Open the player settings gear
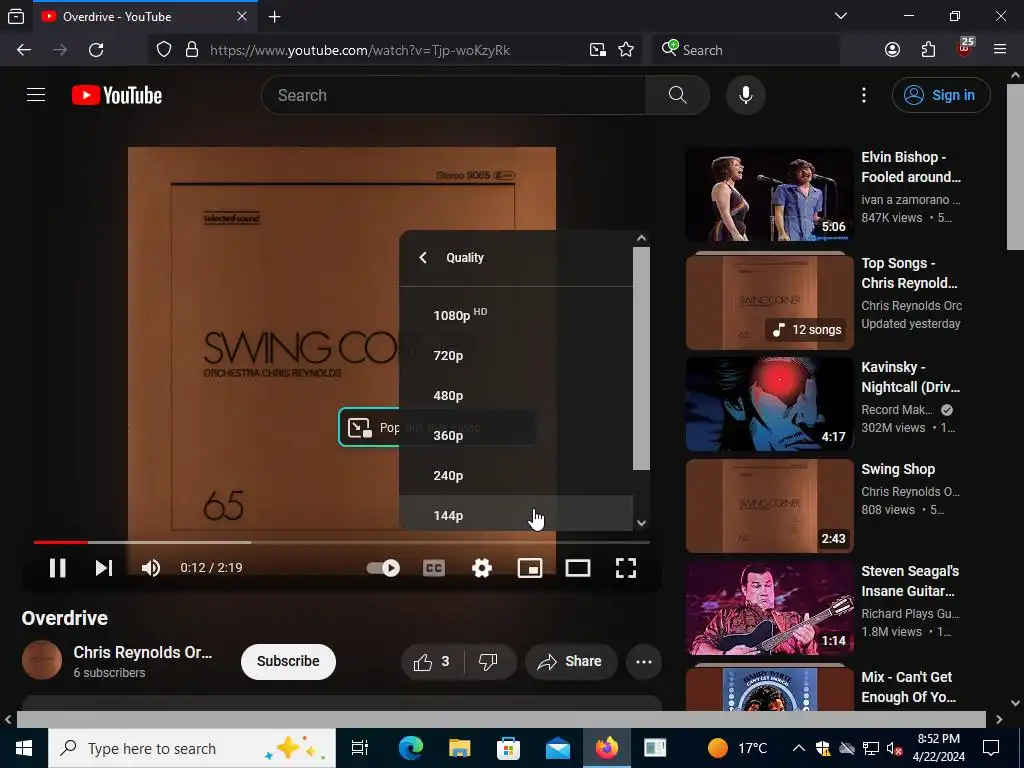 click(x=482, y=568)
